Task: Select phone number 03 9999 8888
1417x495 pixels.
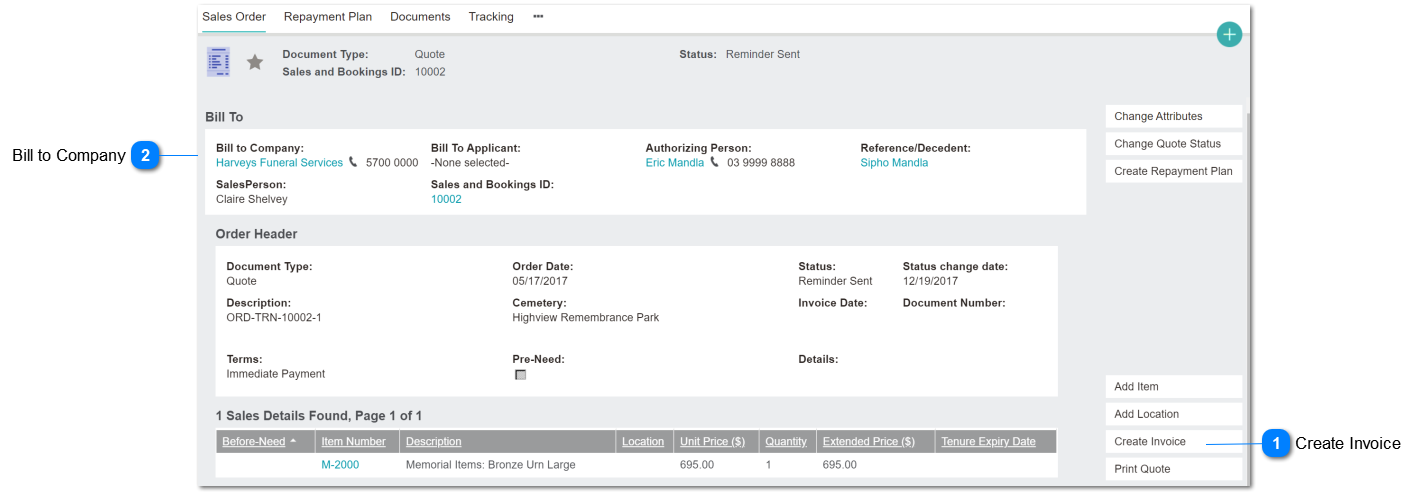Action: (761, 162)
